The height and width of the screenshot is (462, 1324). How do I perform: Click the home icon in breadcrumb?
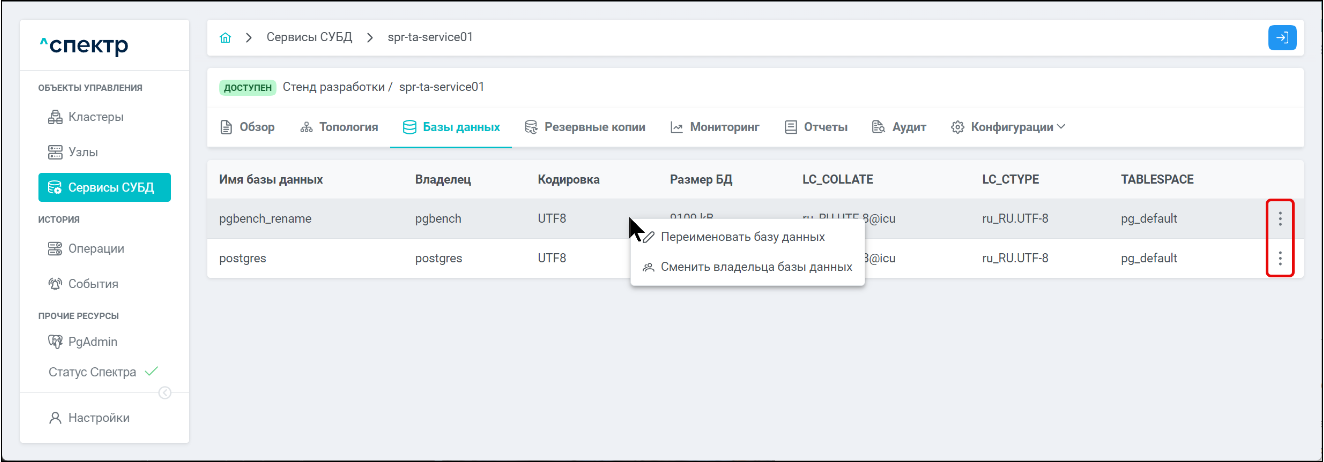point(225,38)
